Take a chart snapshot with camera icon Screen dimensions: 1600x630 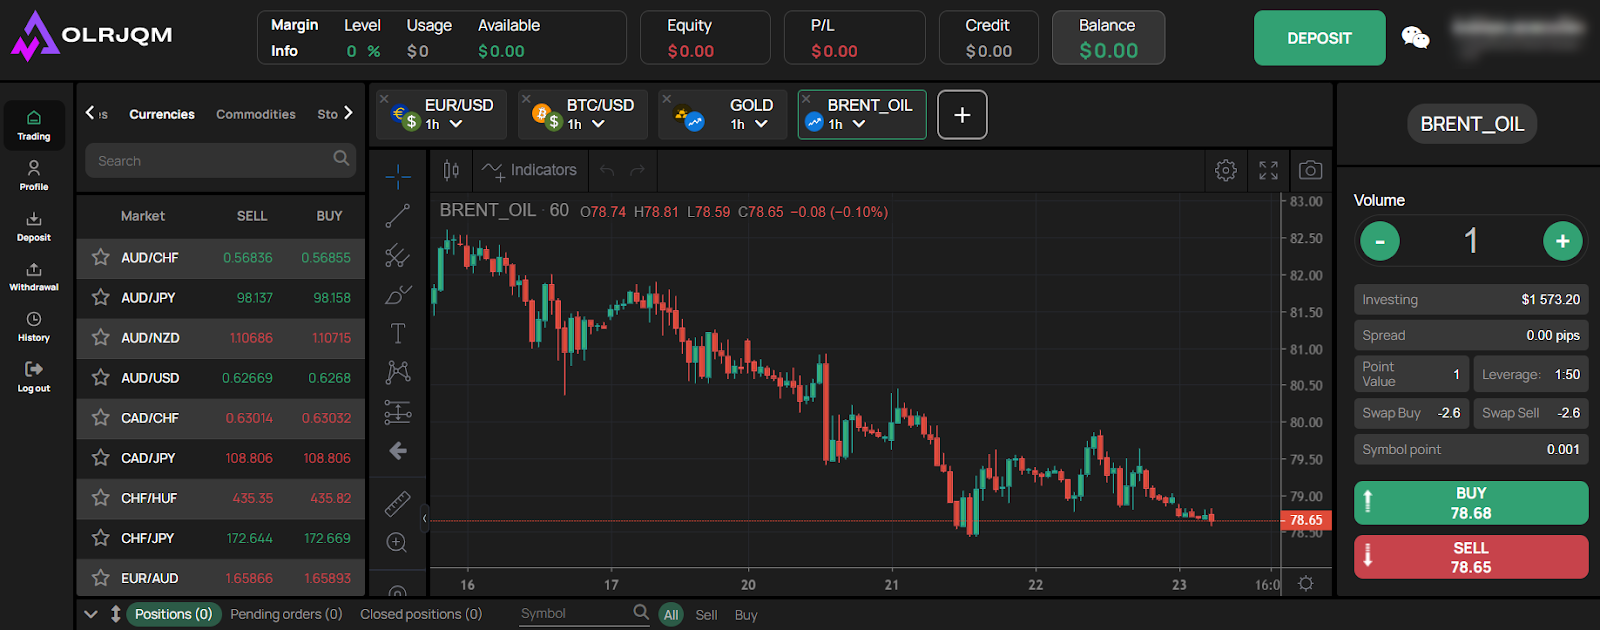pyautogui.click(x=1310, y=171)
